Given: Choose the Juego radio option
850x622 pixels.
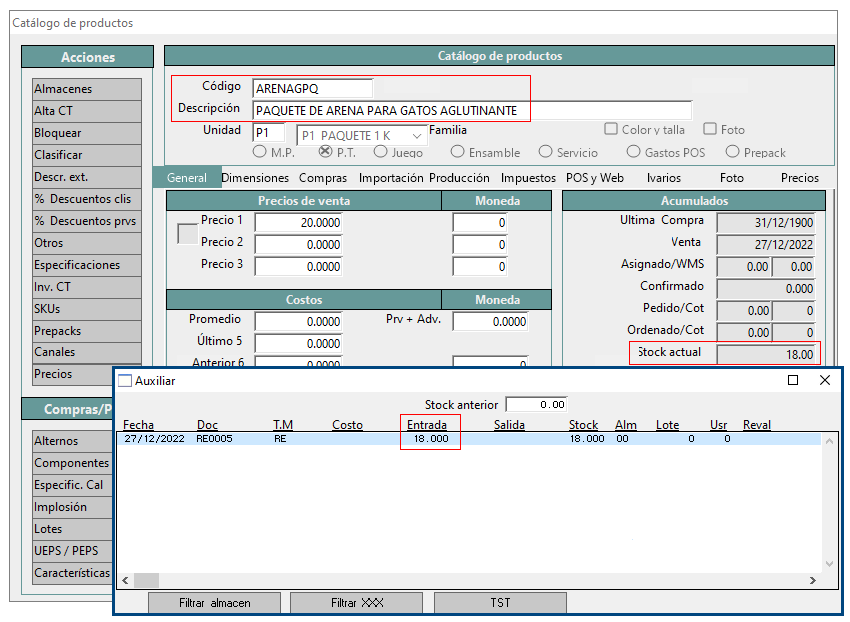Looking at the screenshot, I should [x=381, y=152].
